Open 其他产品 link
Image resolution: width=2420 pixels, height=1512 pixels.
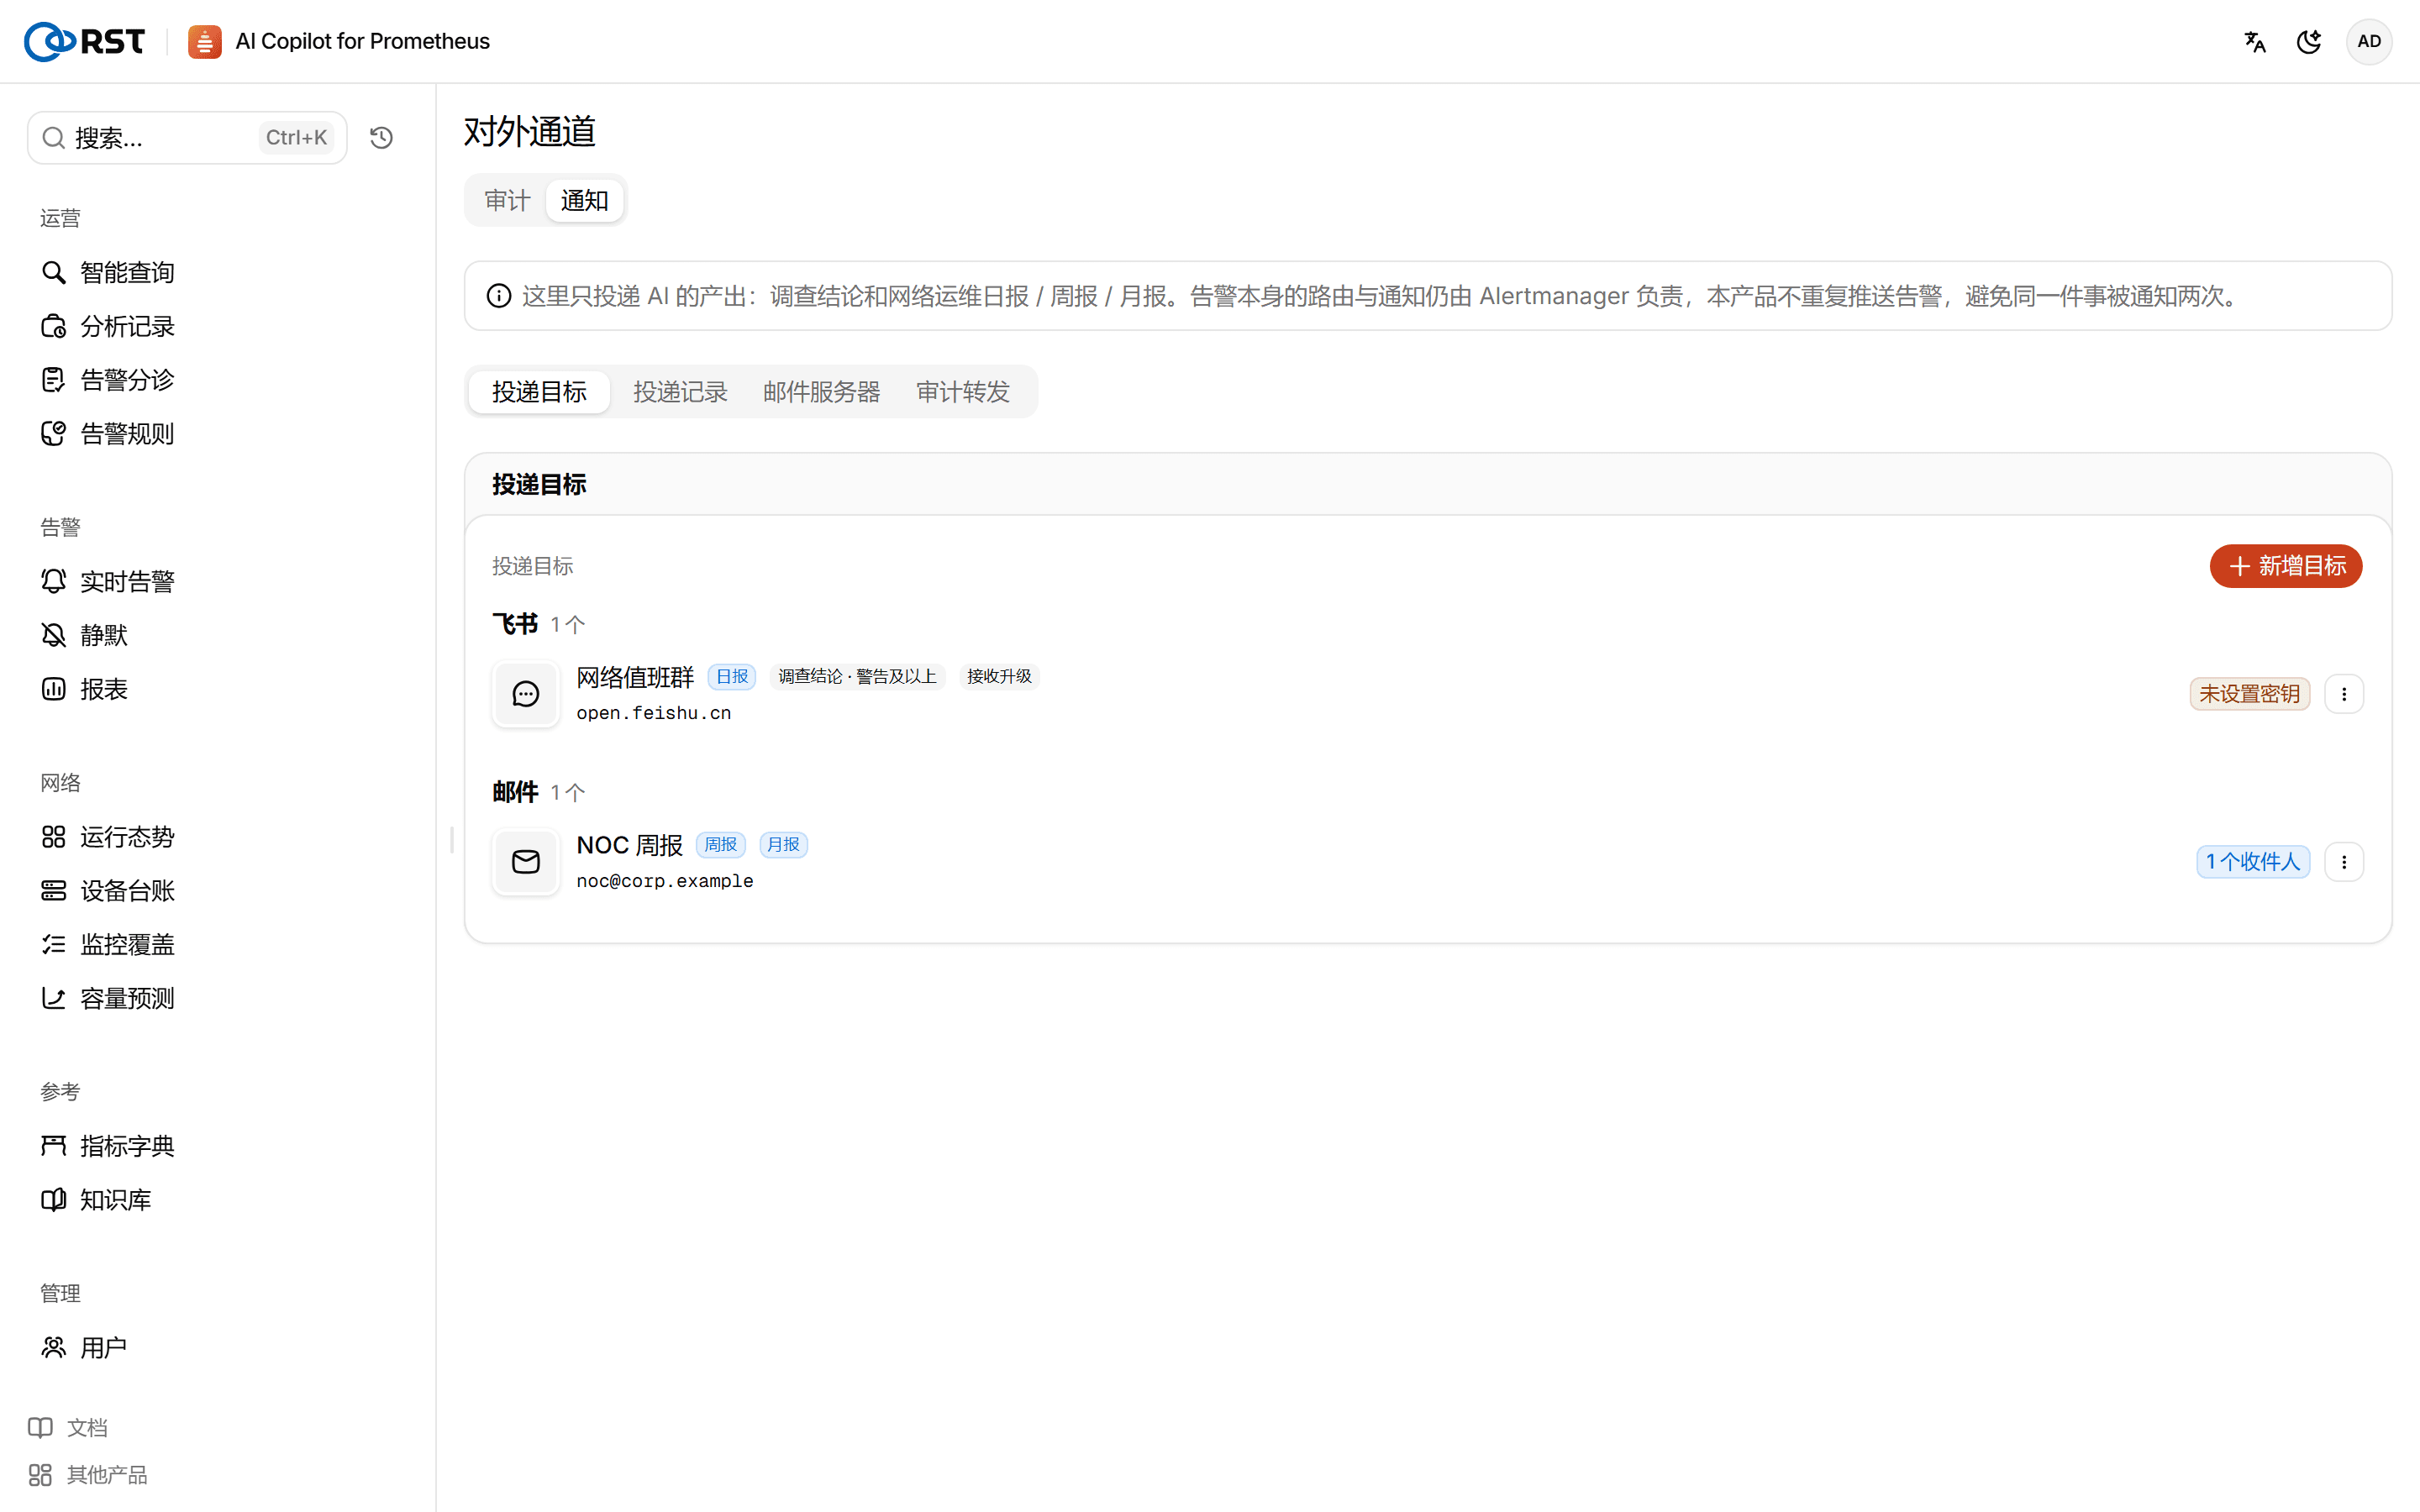(88, 1475)
